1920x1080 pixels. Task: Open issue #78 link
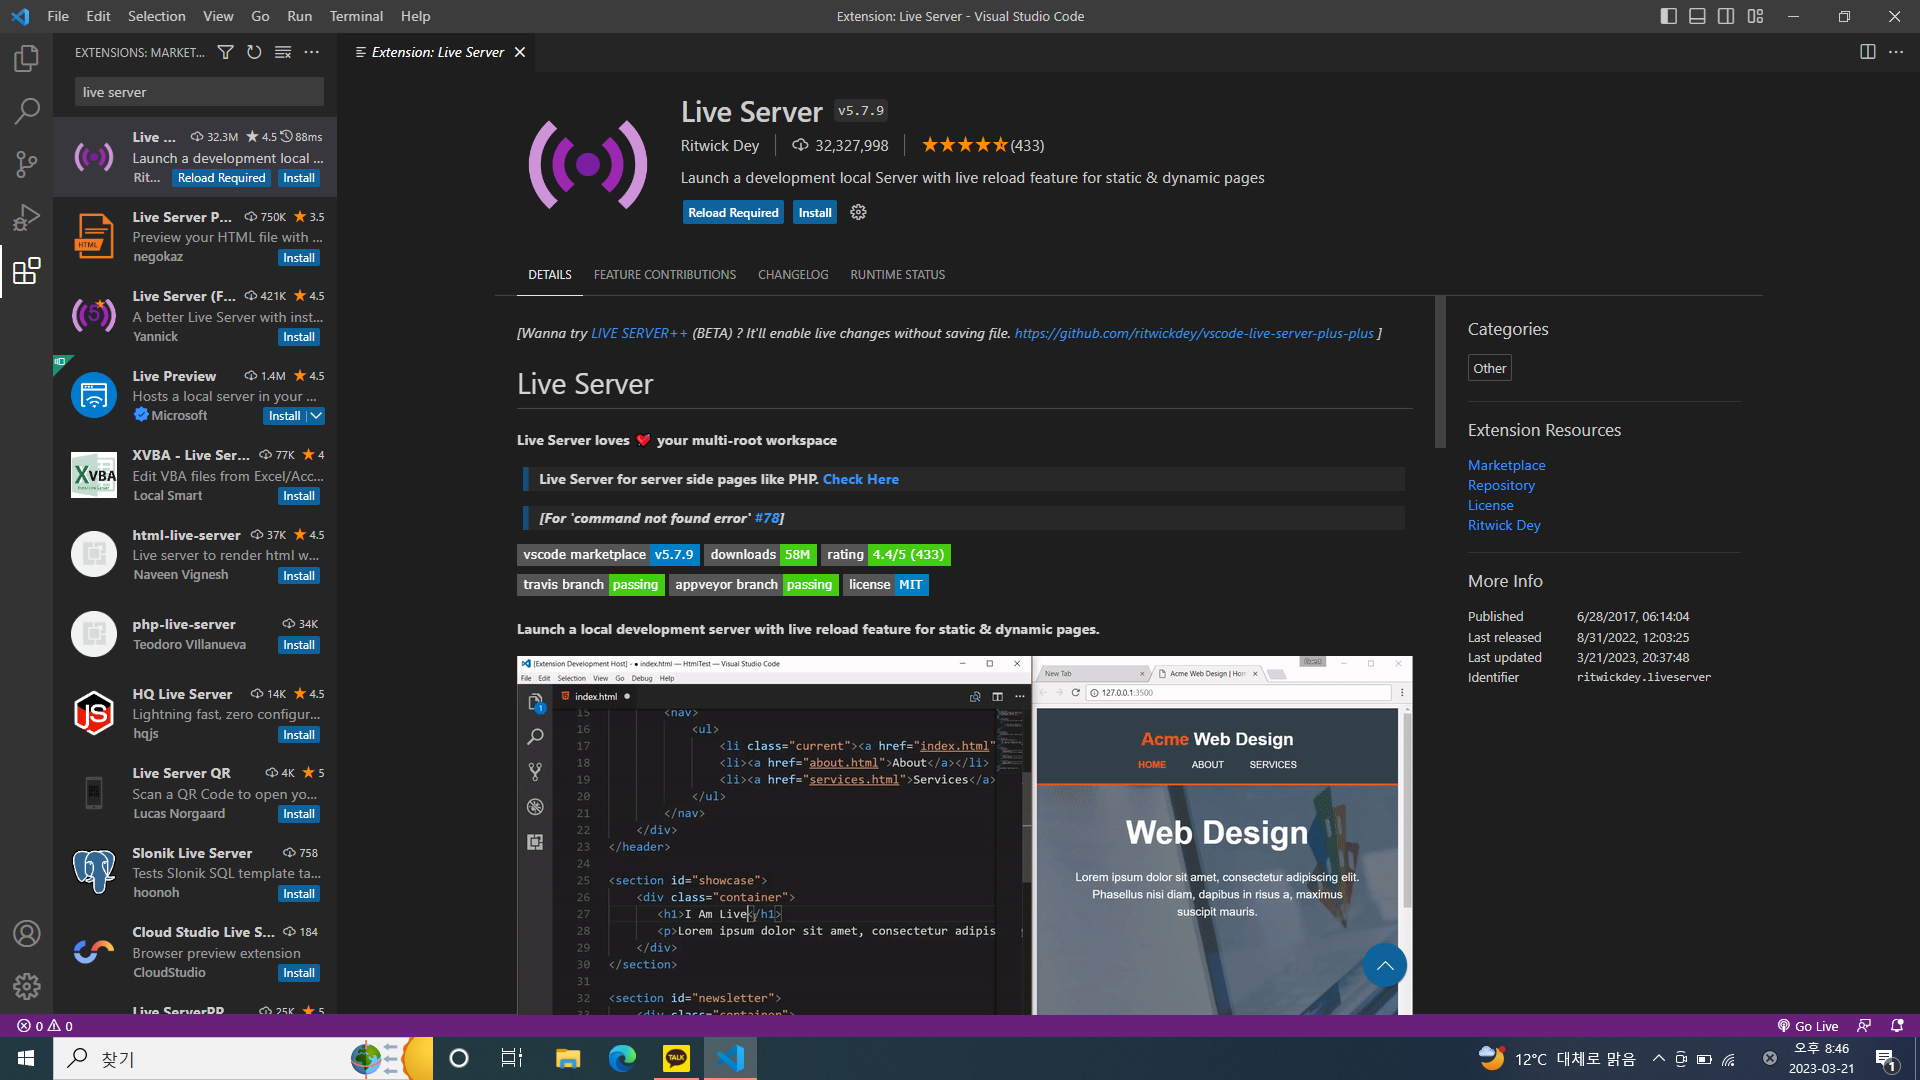pos(767,518)
